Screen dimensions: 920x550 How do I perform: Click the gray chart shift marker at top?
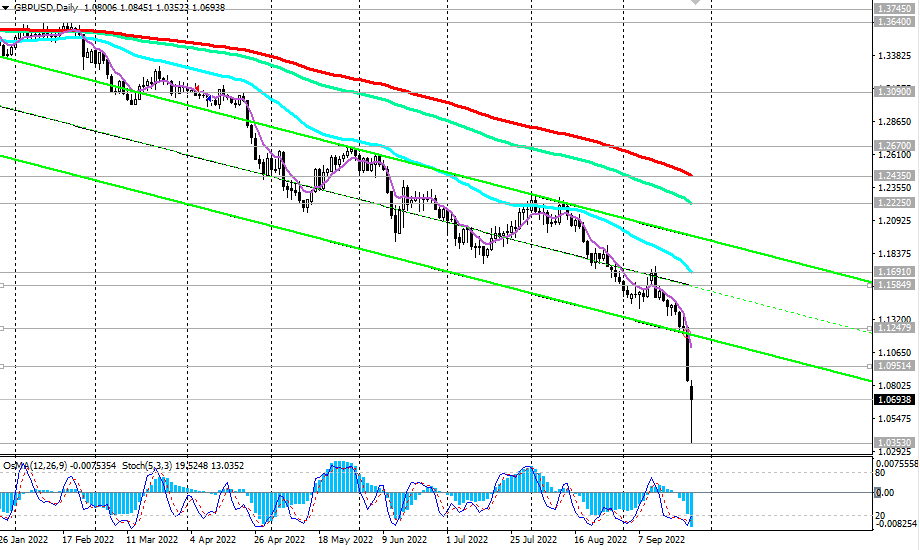click(x=696, y=3)
